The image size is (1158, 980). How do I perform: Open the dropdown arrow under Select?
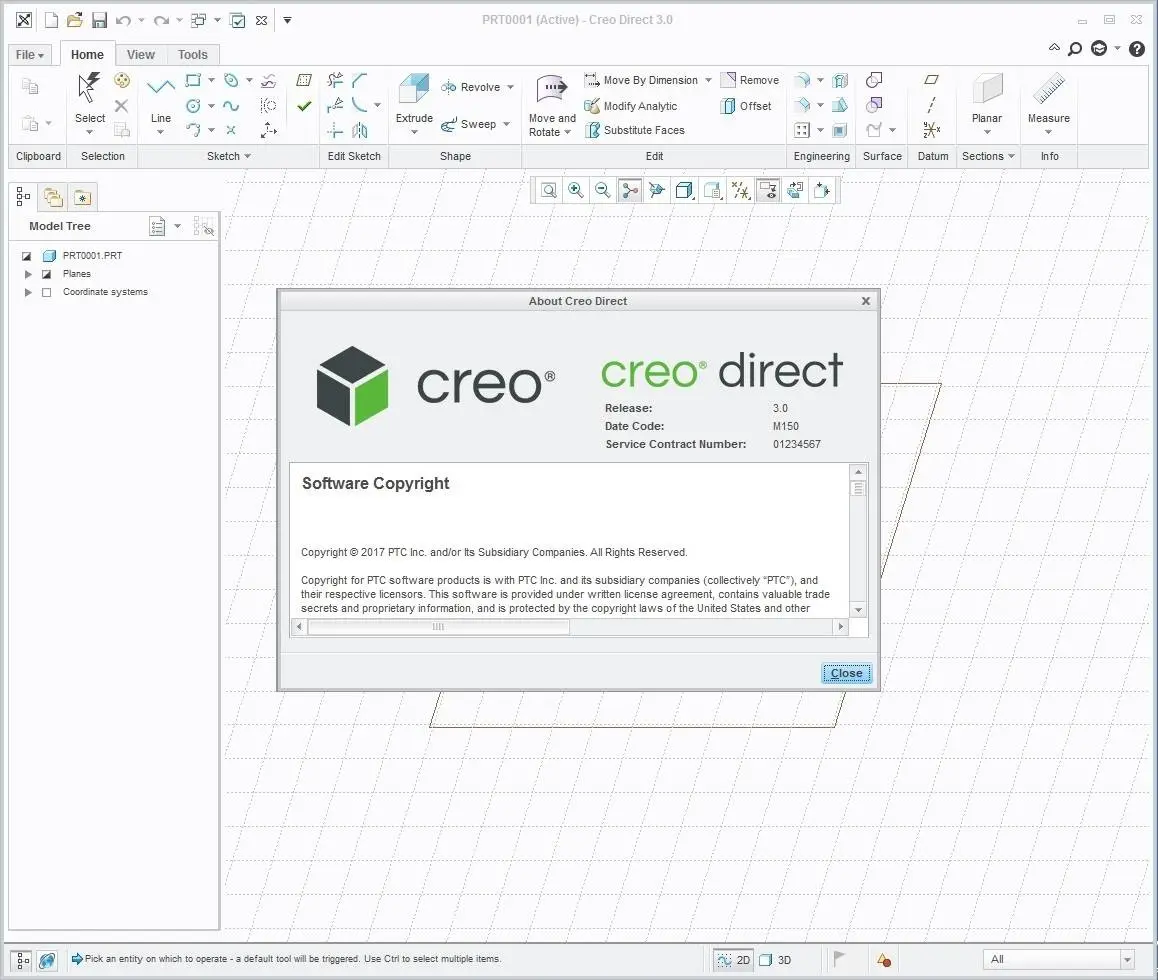pyautogui.click(x=89, y=132)
